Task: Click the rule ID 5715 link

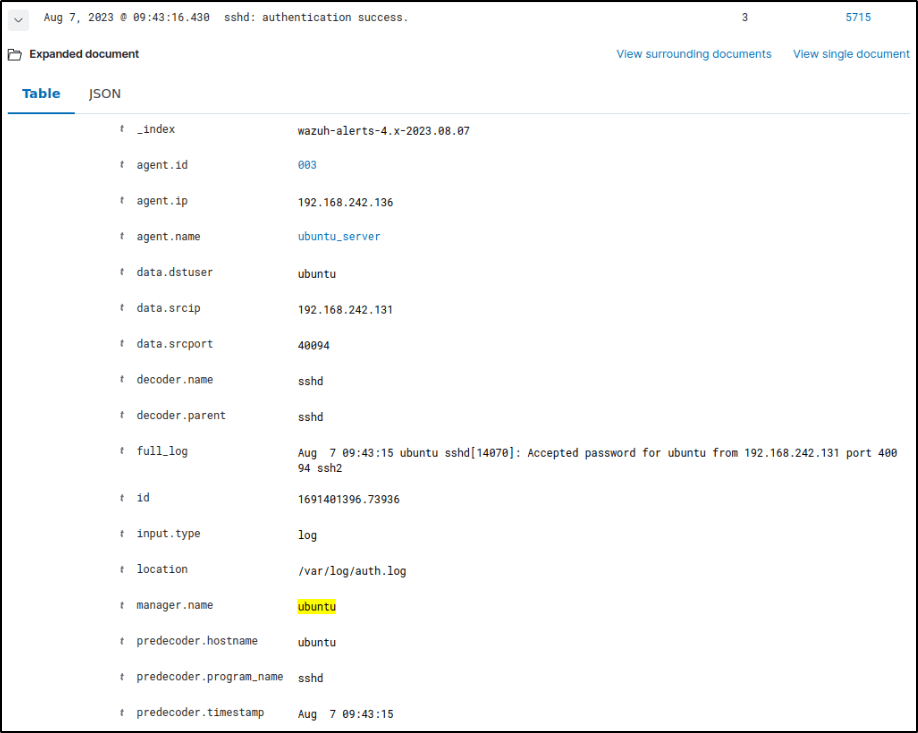Action: [x=857, y=18]
